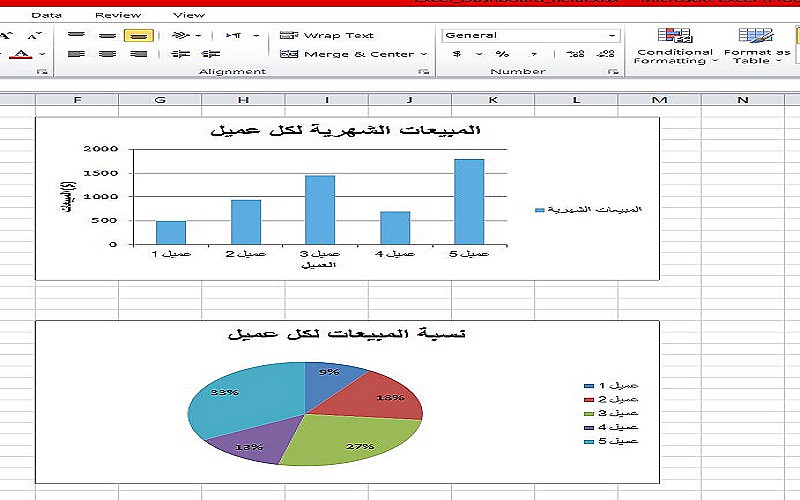
Task: Open the Alignment group dialog launcher
Action: pyautogui.click(x=423, y=72)
